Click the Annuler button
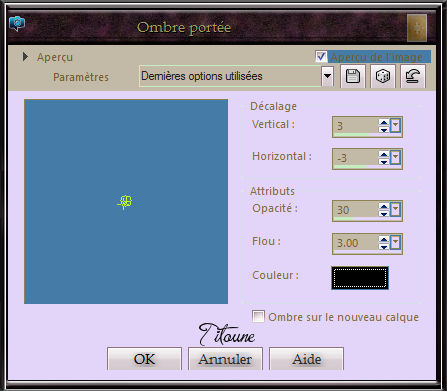This screenshot has height=391, width=447. [225, 359]
